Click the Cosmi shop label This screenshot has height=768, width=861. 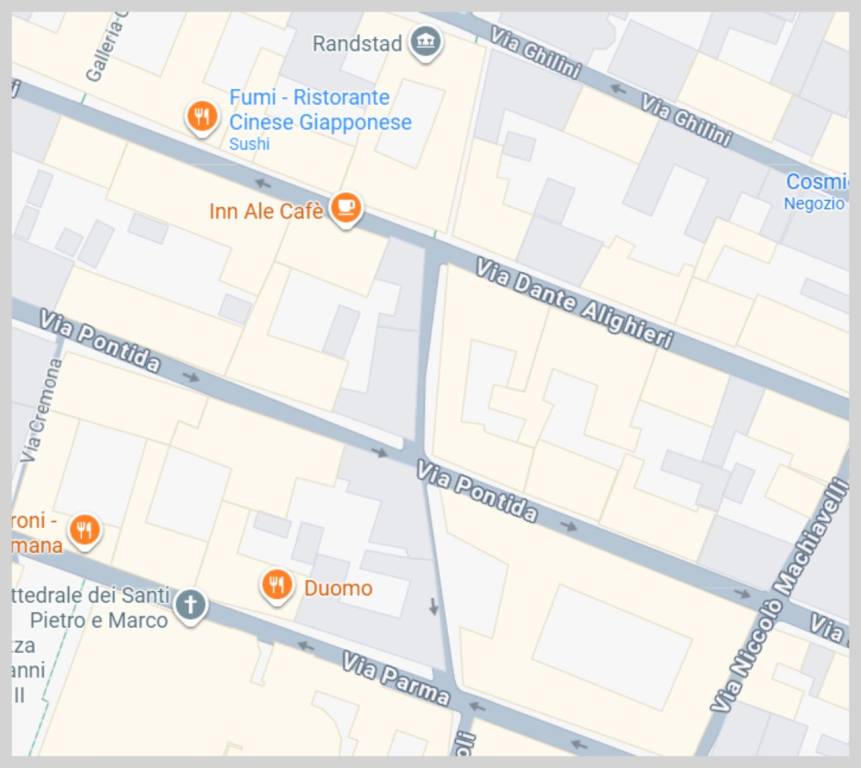click(817, 182)
